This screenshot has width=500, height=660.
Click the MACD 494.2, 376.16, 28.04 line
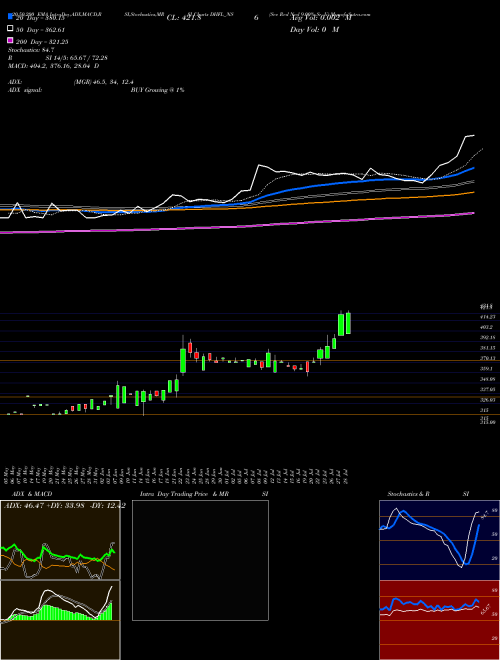click(x=53, y=66)
